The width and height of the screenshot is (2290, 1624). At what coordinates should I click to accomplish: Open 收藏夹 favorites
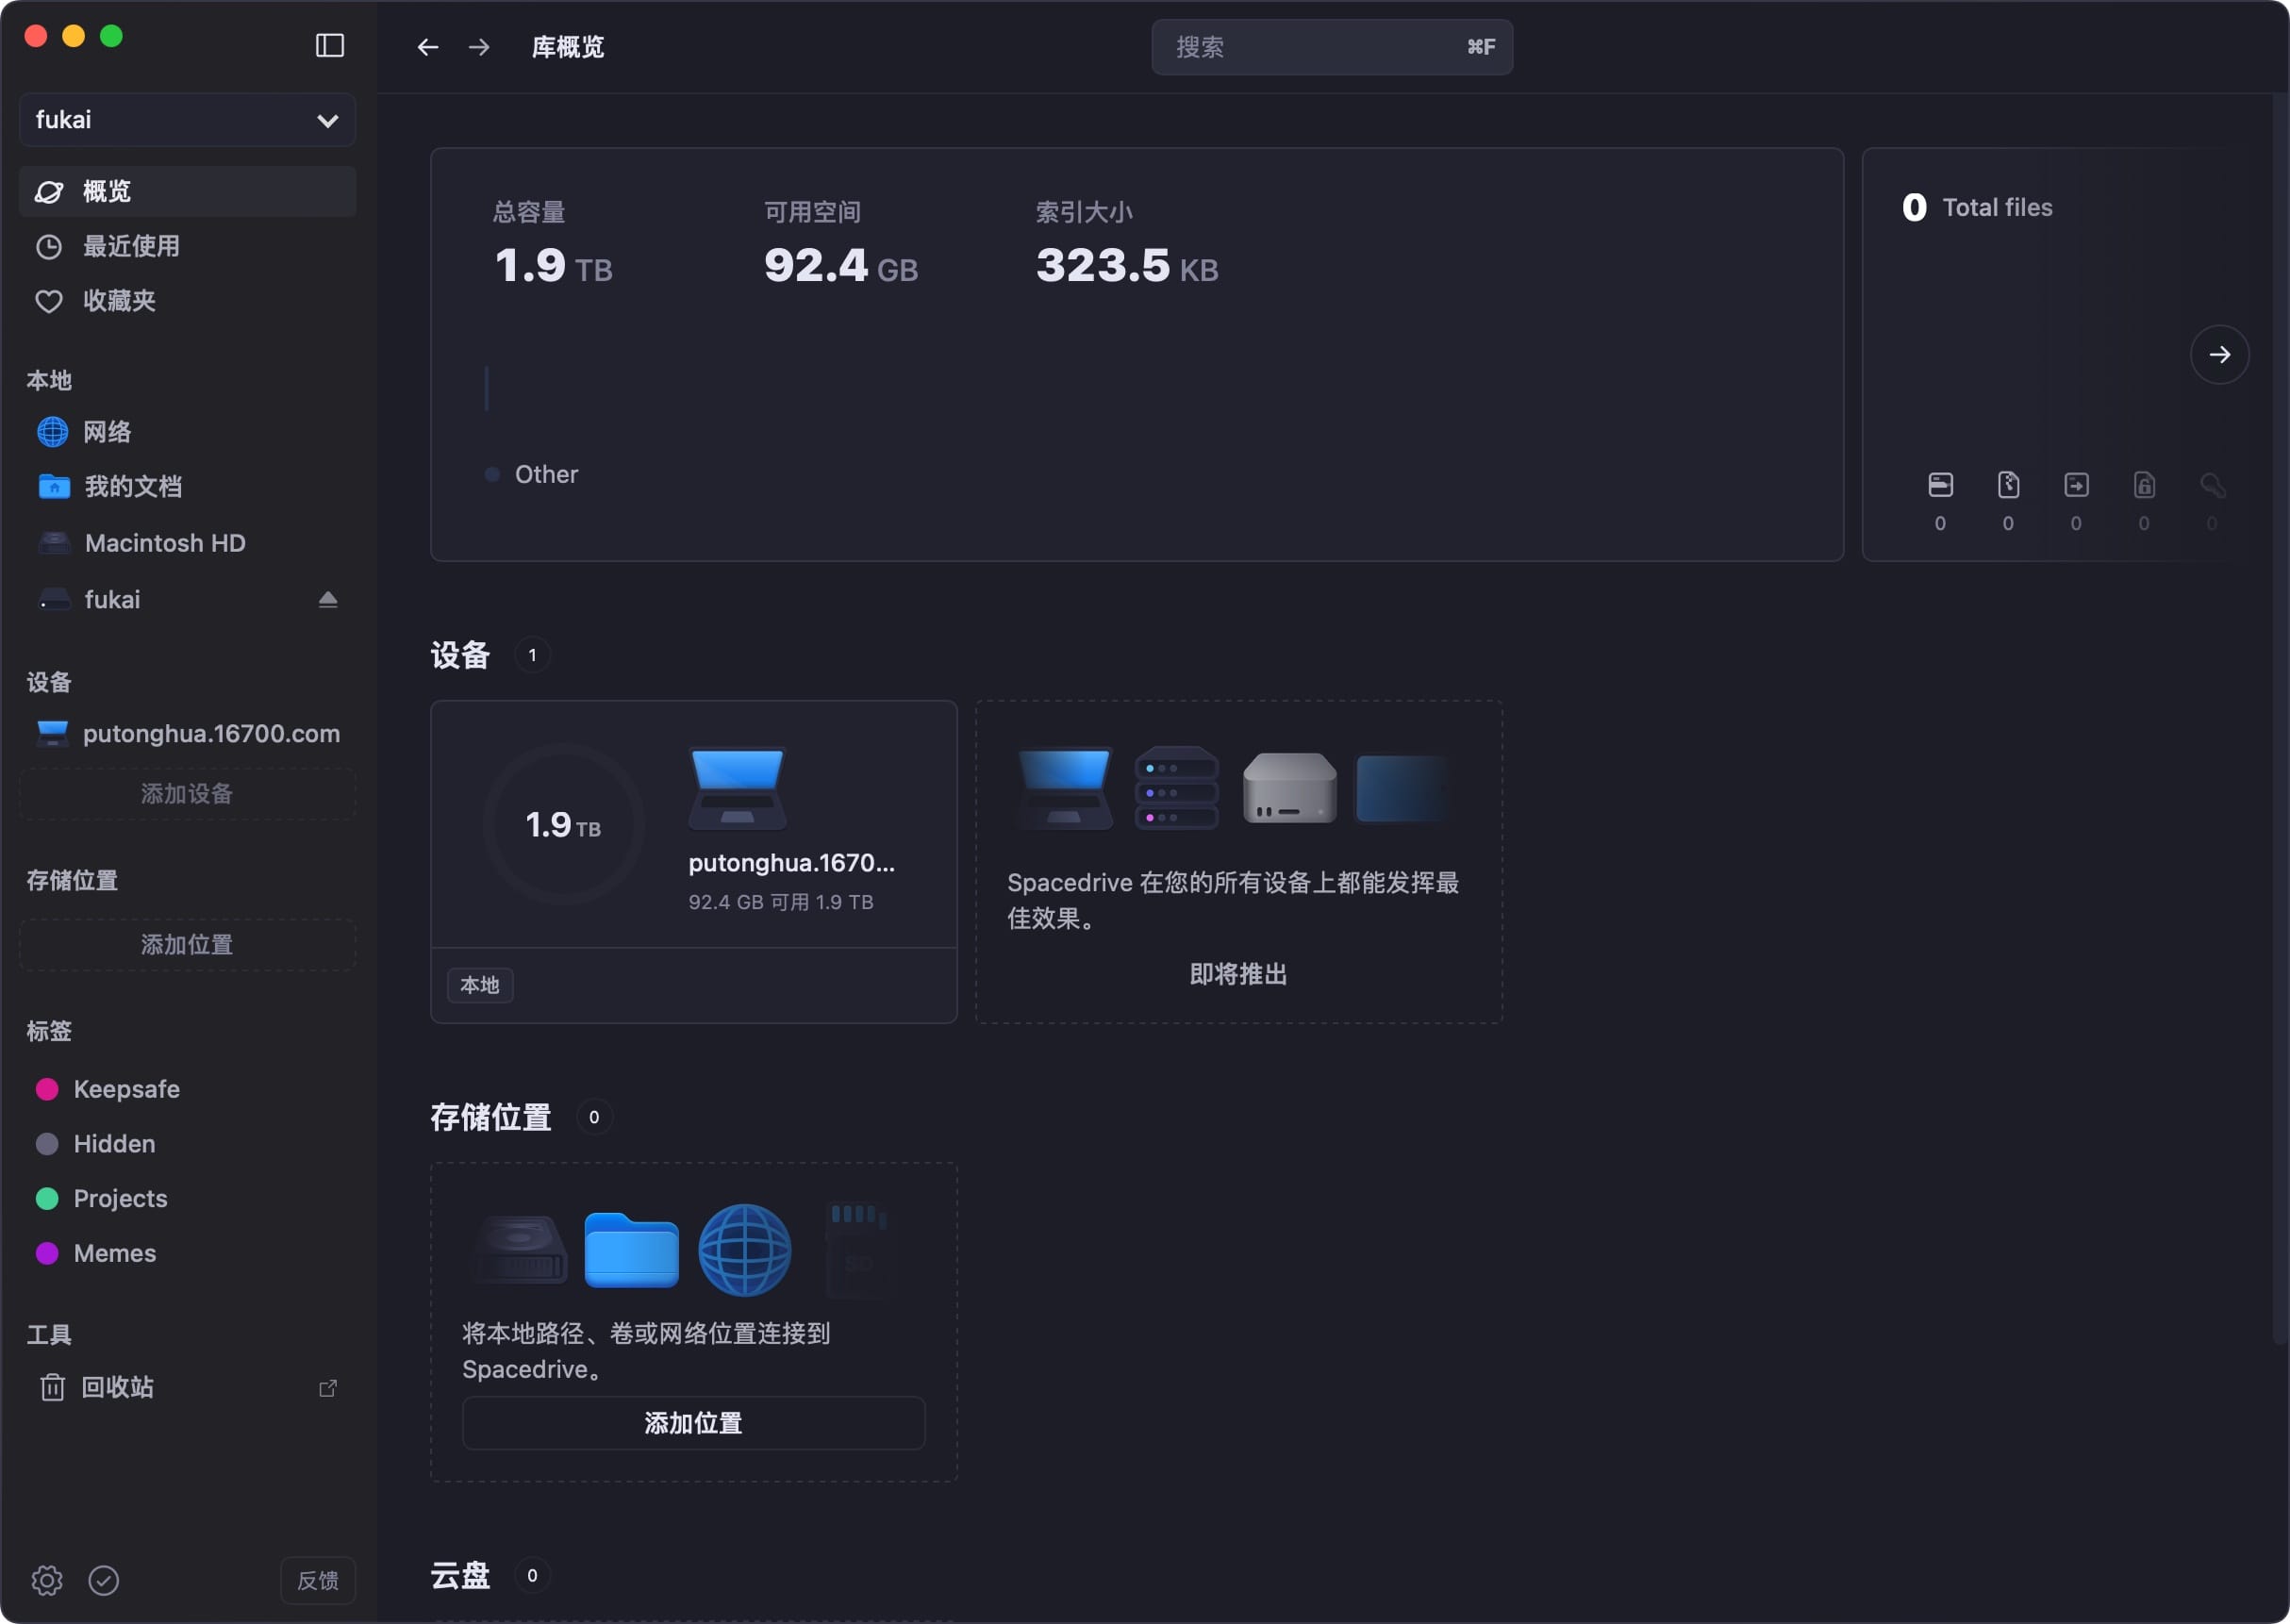pyautogui.click(x=188, y=301)
